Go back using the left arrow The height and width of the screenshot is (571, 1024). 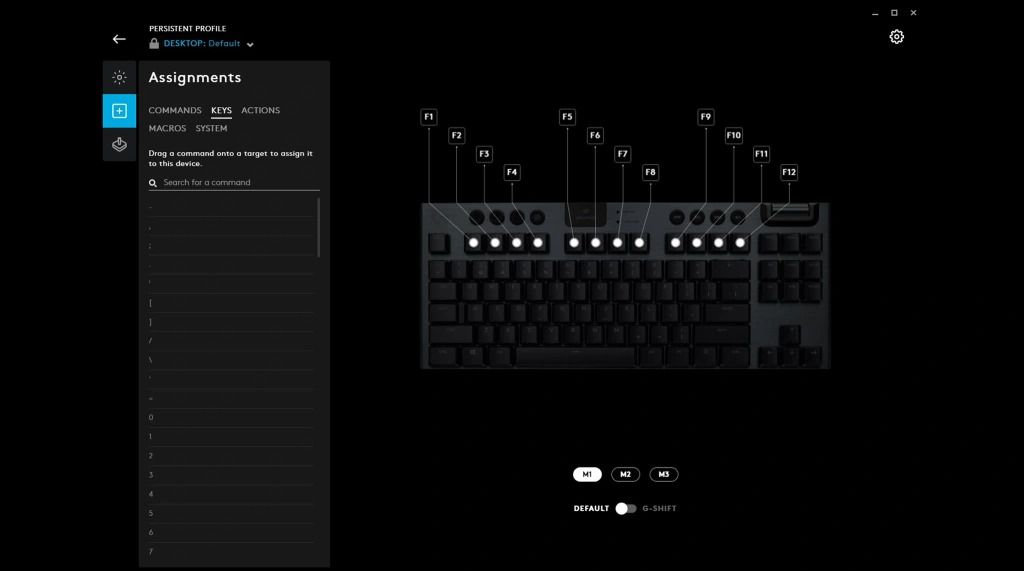tap(119, 39)
